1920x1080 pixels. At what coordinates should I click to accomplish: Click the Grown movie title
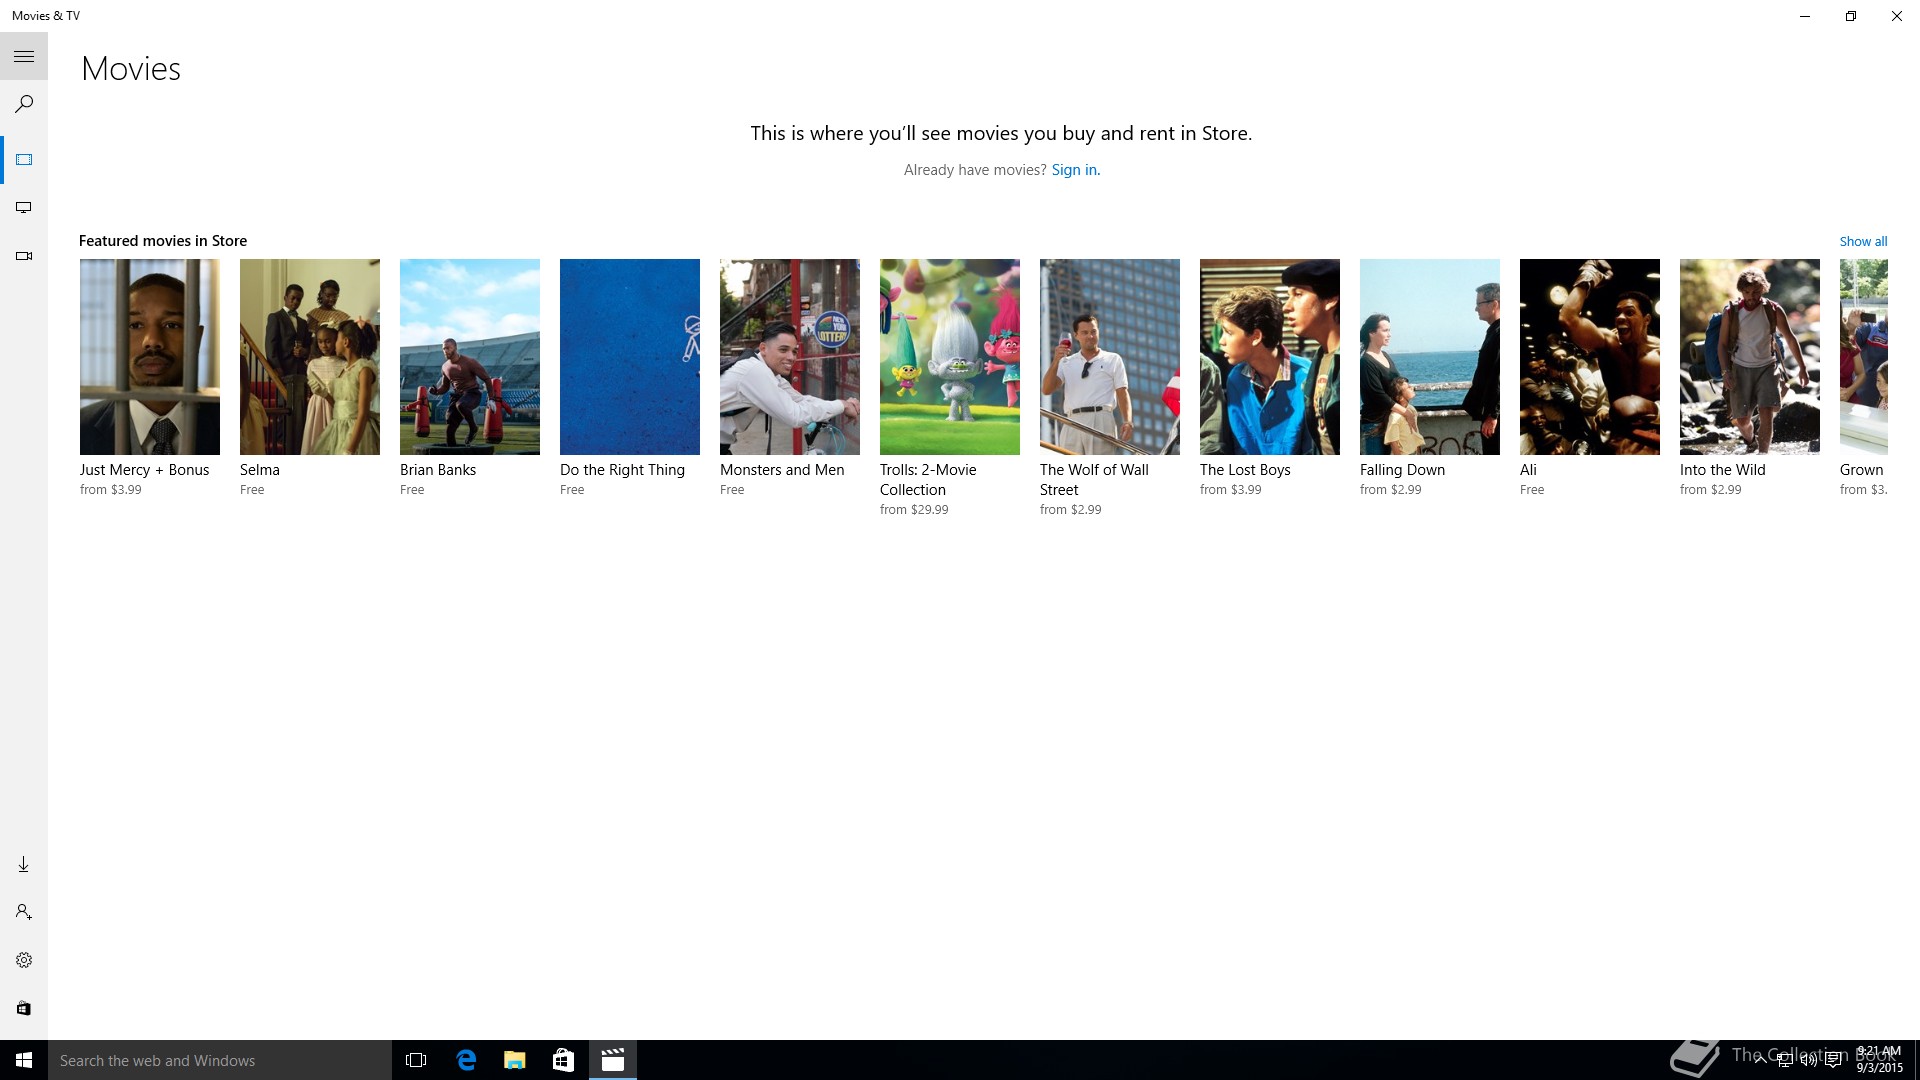click(x=1862, y=470)
